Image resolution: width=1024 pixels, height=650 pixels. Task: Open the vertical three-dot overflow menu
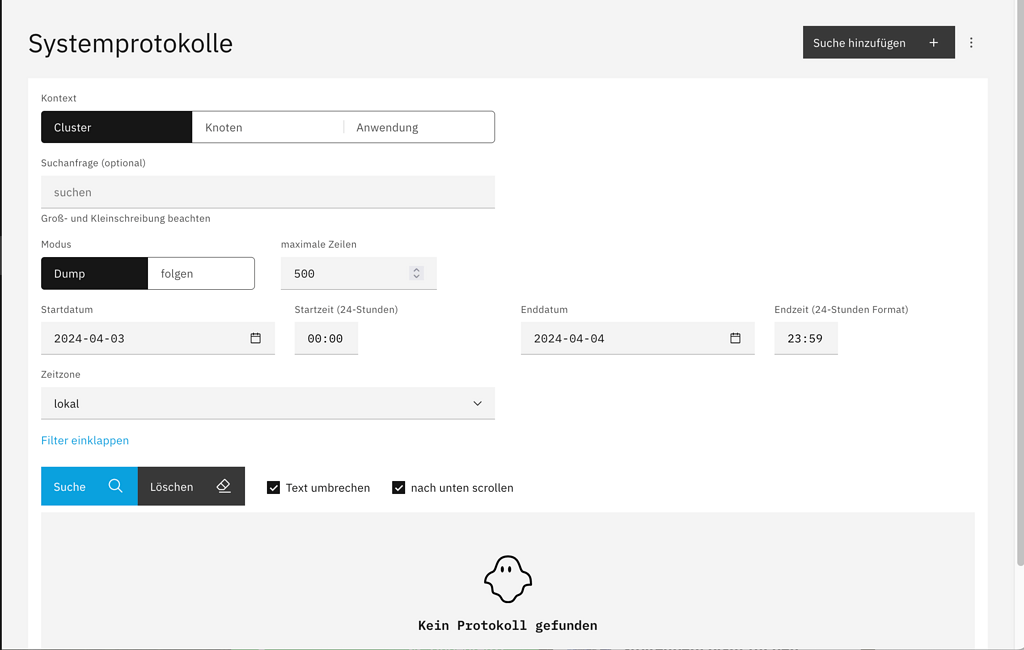[x=971, y=43]
